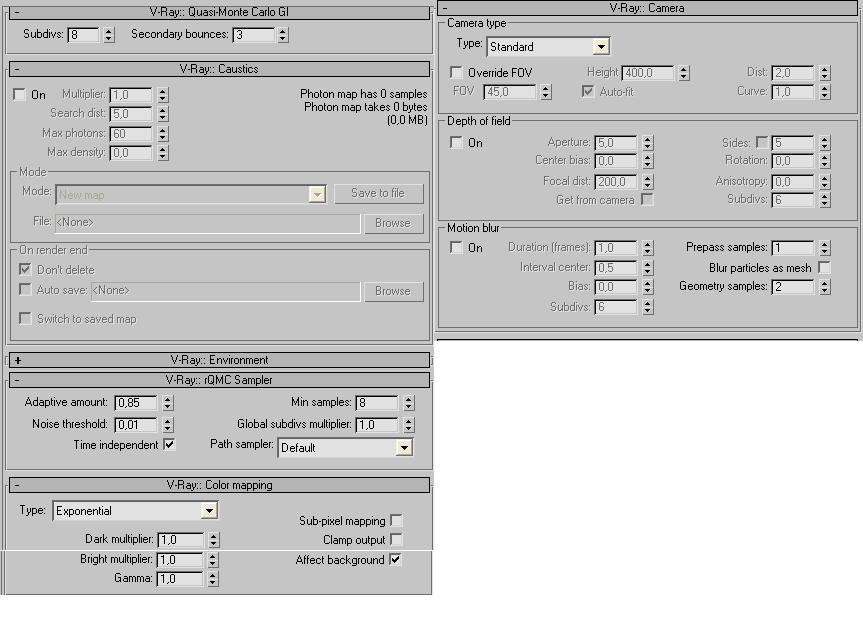863x620 pixels.
Task: Adjust the FOV spinner
Action: click(545, 92)
